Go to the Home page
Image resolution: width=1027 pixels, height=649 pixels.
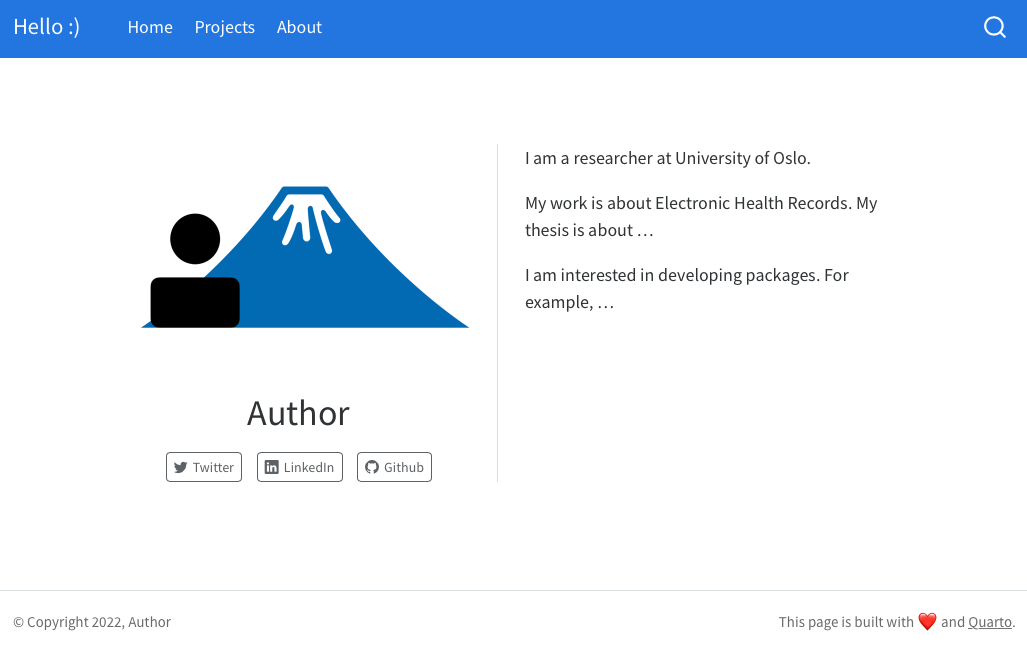[x=150, y=27]
